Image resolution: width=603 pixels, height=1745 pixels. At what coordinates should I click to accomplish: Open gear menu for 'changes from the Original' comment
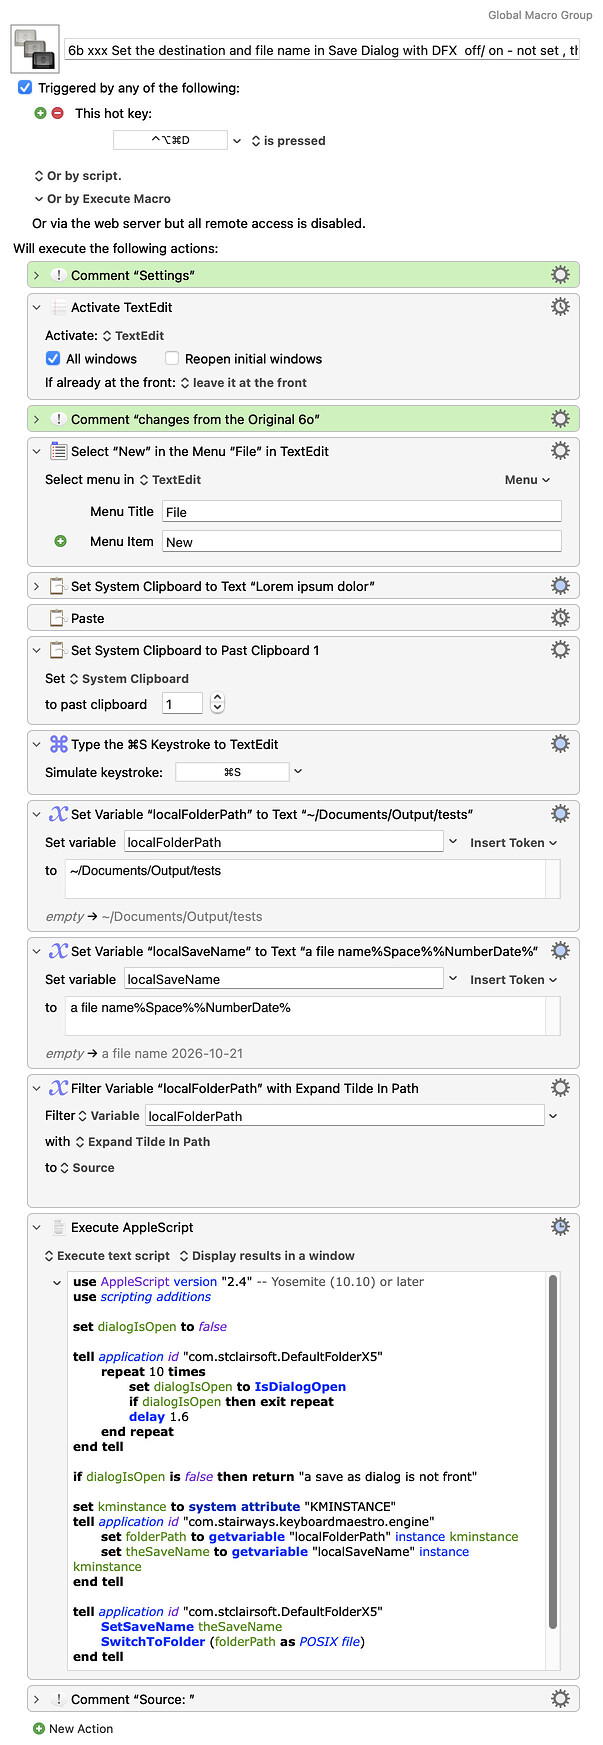click(560, 419)
